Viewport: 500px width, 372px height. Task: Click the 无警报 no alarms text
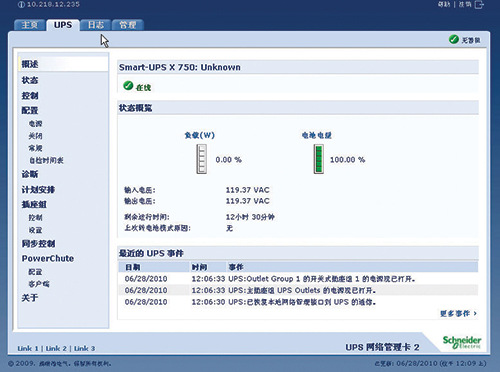(x=471, y=40)
